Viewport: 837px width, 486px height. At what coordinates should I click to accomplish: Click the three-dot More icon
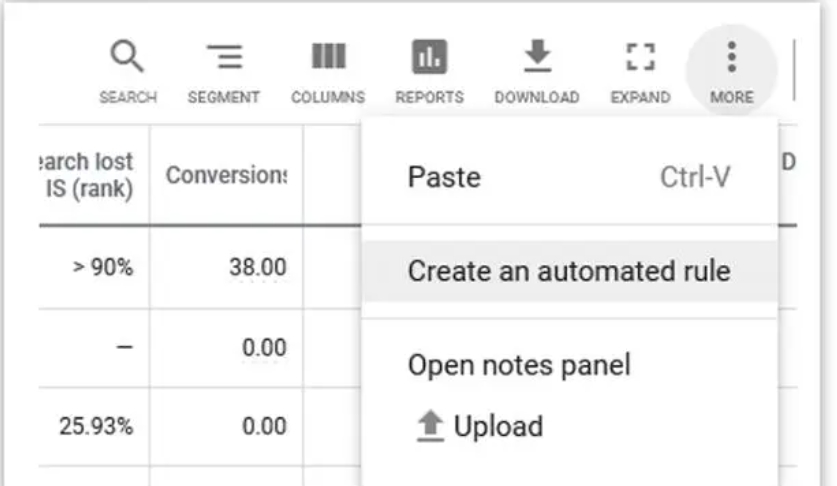(731, 58)
